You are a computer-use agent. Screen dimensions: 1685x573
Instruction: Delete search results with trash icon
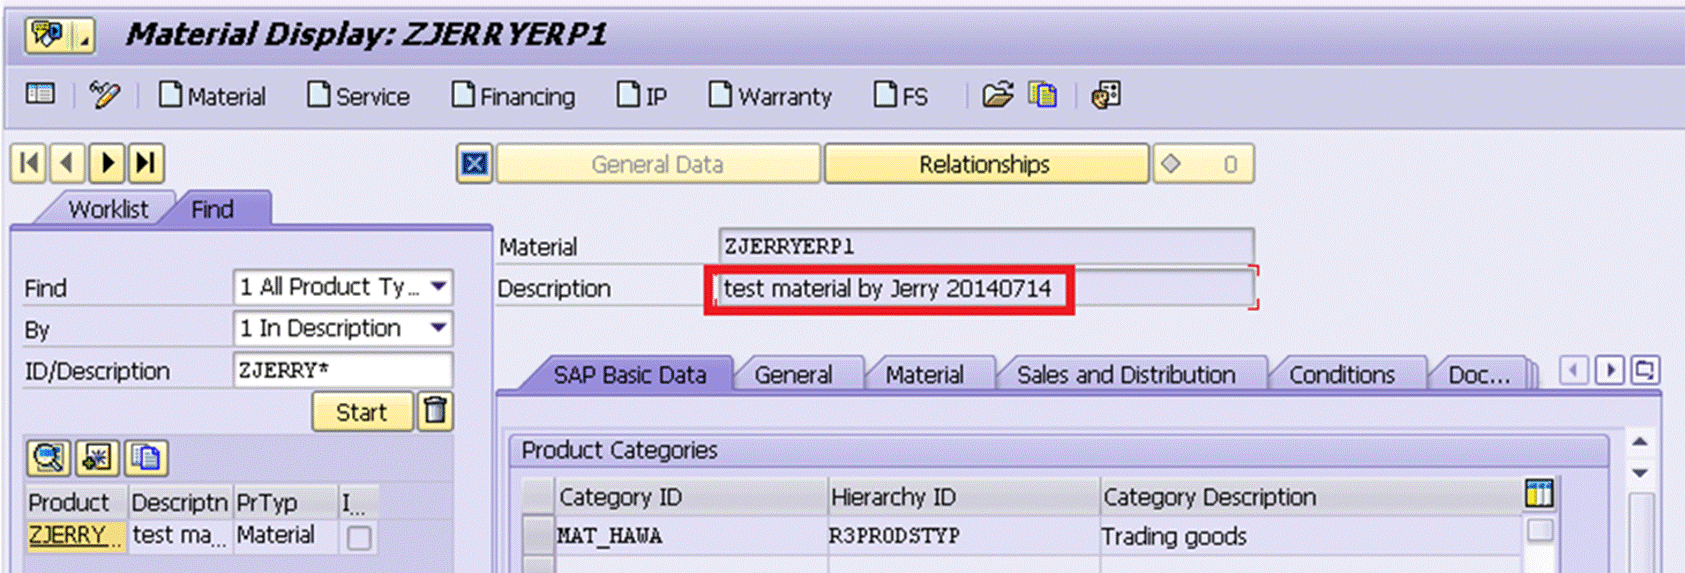[435, 411]
